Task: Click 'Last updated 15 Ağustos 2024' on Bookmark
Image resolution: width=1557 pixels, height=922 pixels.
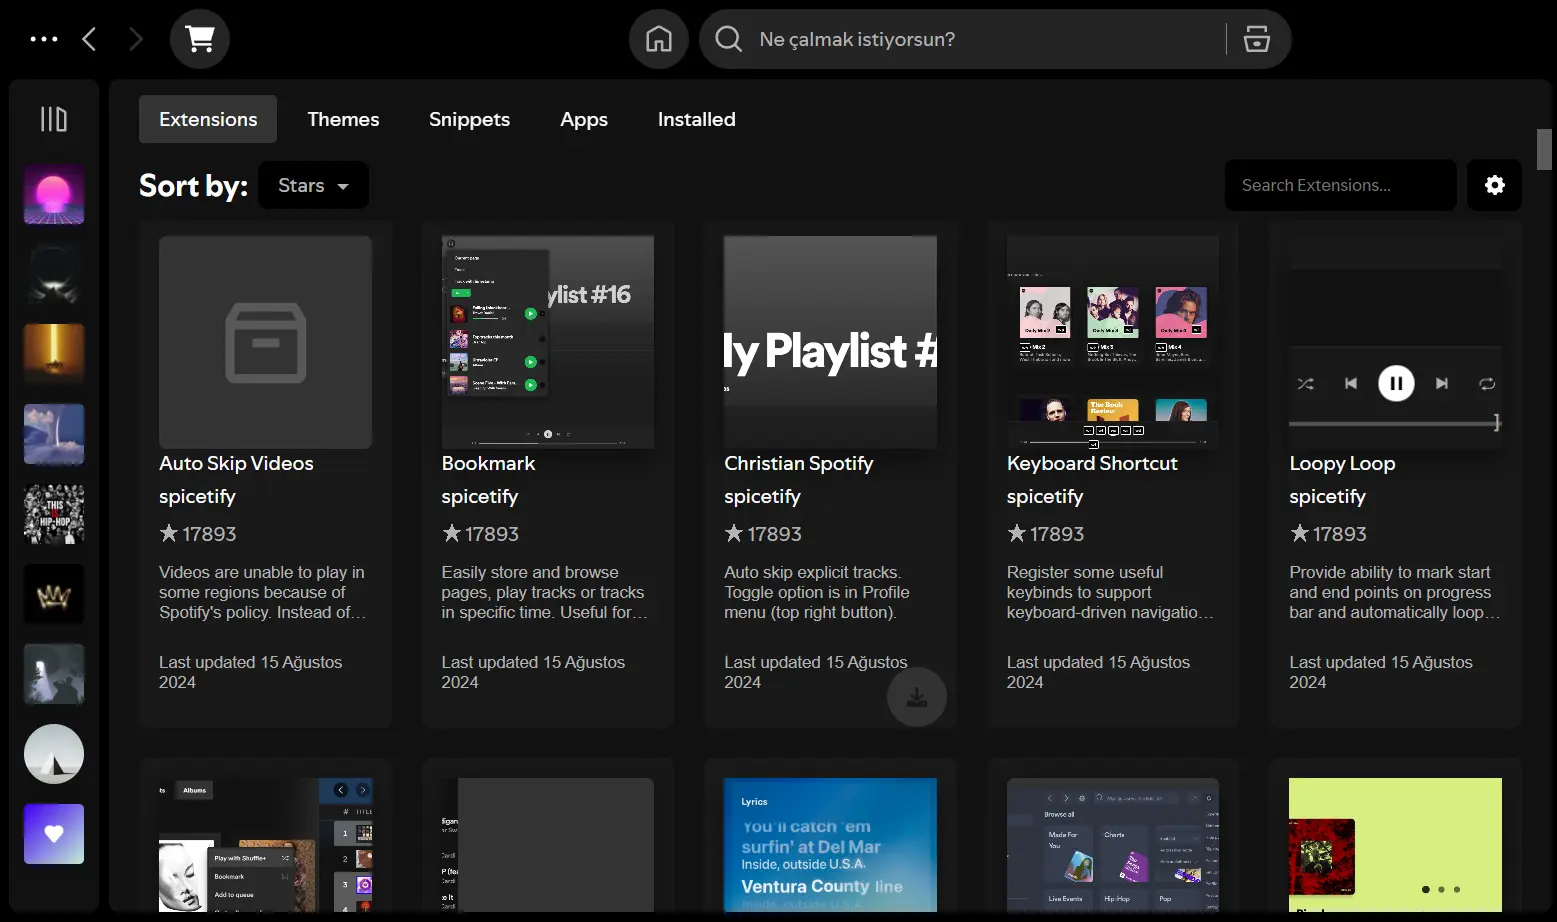Action: [533, 672]
